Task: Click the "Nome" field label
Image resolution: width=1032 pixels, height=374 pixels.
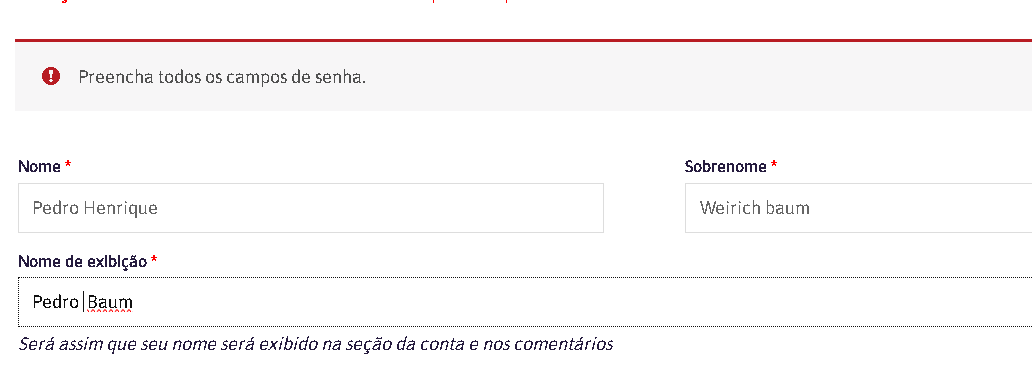Action: 39,167
